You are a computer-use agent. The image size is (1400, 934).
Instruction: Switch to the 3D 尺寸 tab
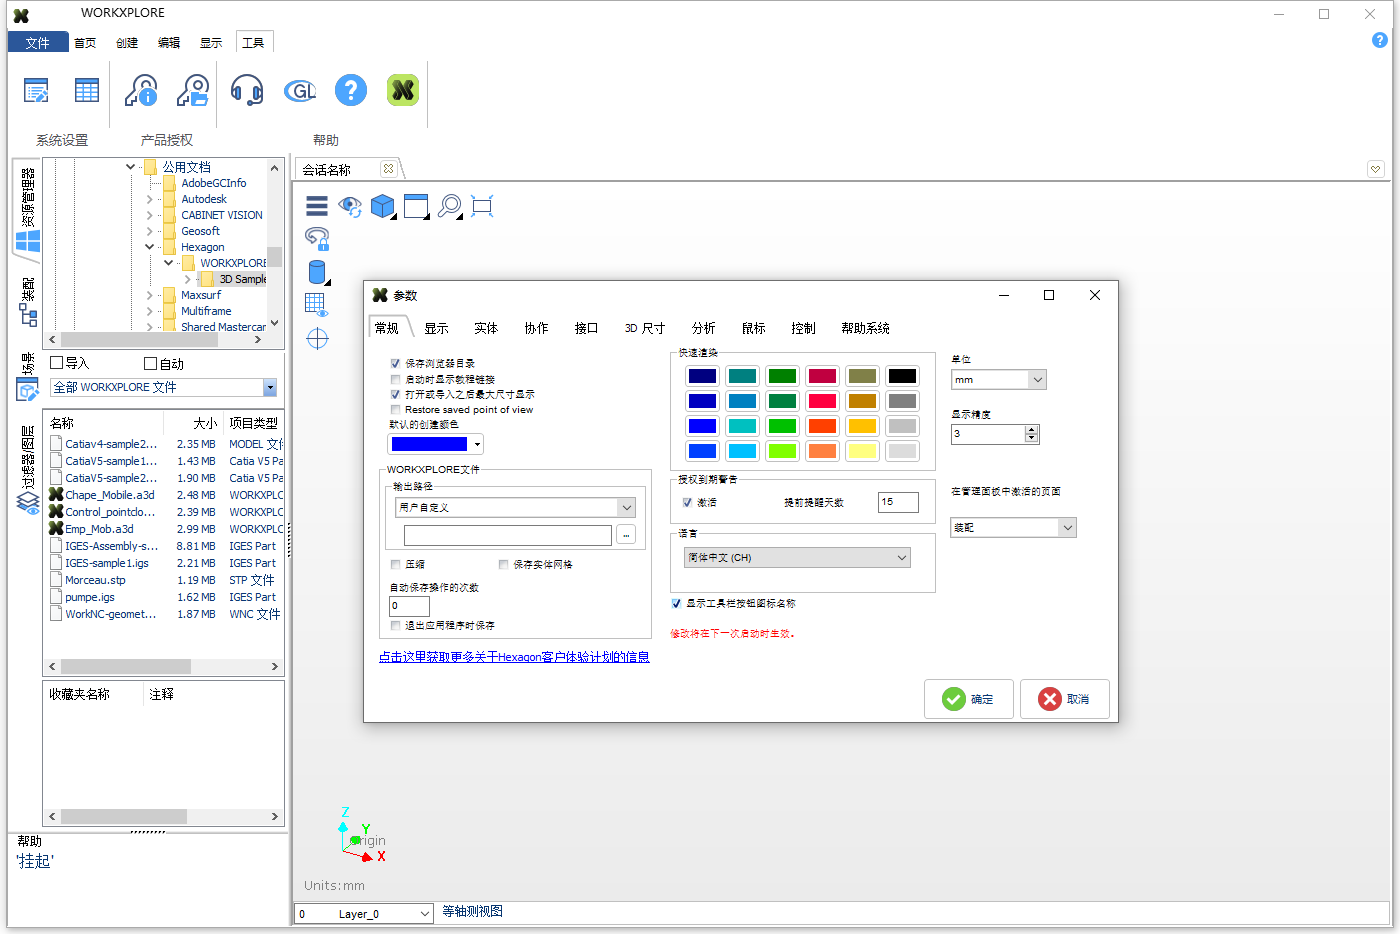pos(645,328)
